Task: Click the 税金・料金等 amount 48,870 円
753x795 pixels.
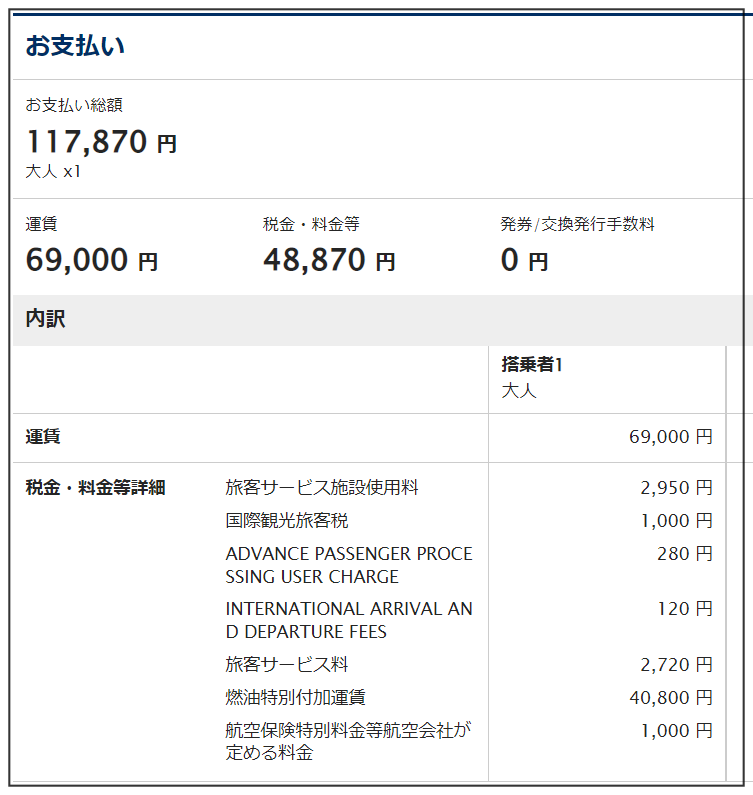Action: point(329,260)
